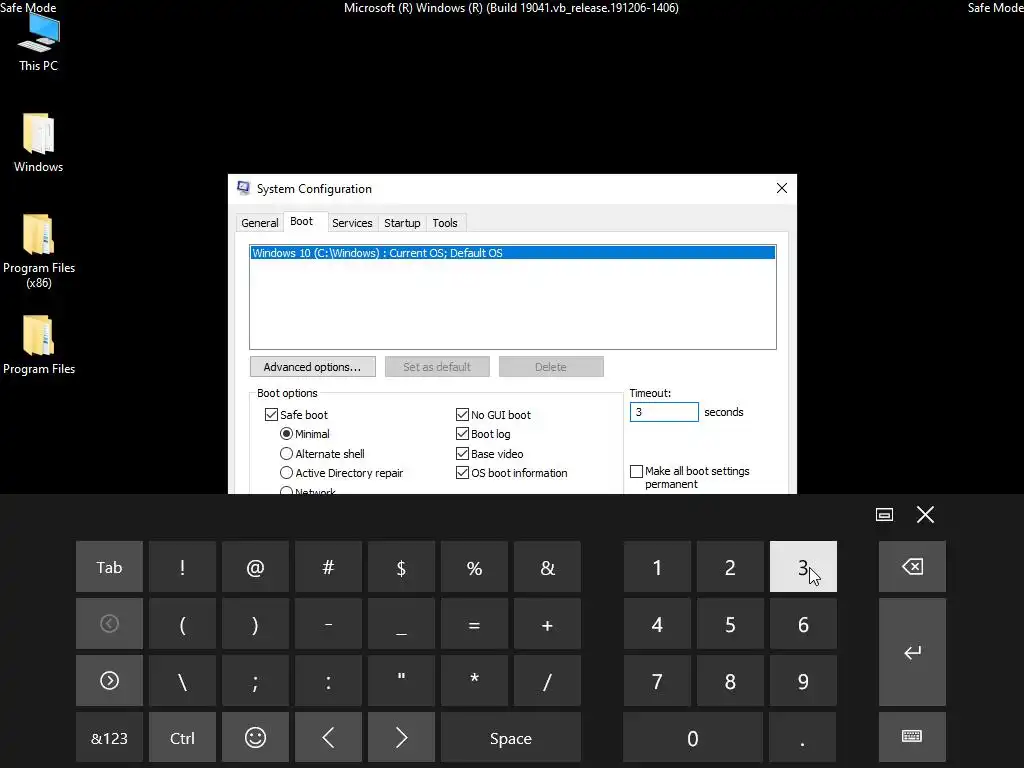Tap the left arrow cursor key
Viewport: 1024px width, 768px height.
[x=328, y=737]
